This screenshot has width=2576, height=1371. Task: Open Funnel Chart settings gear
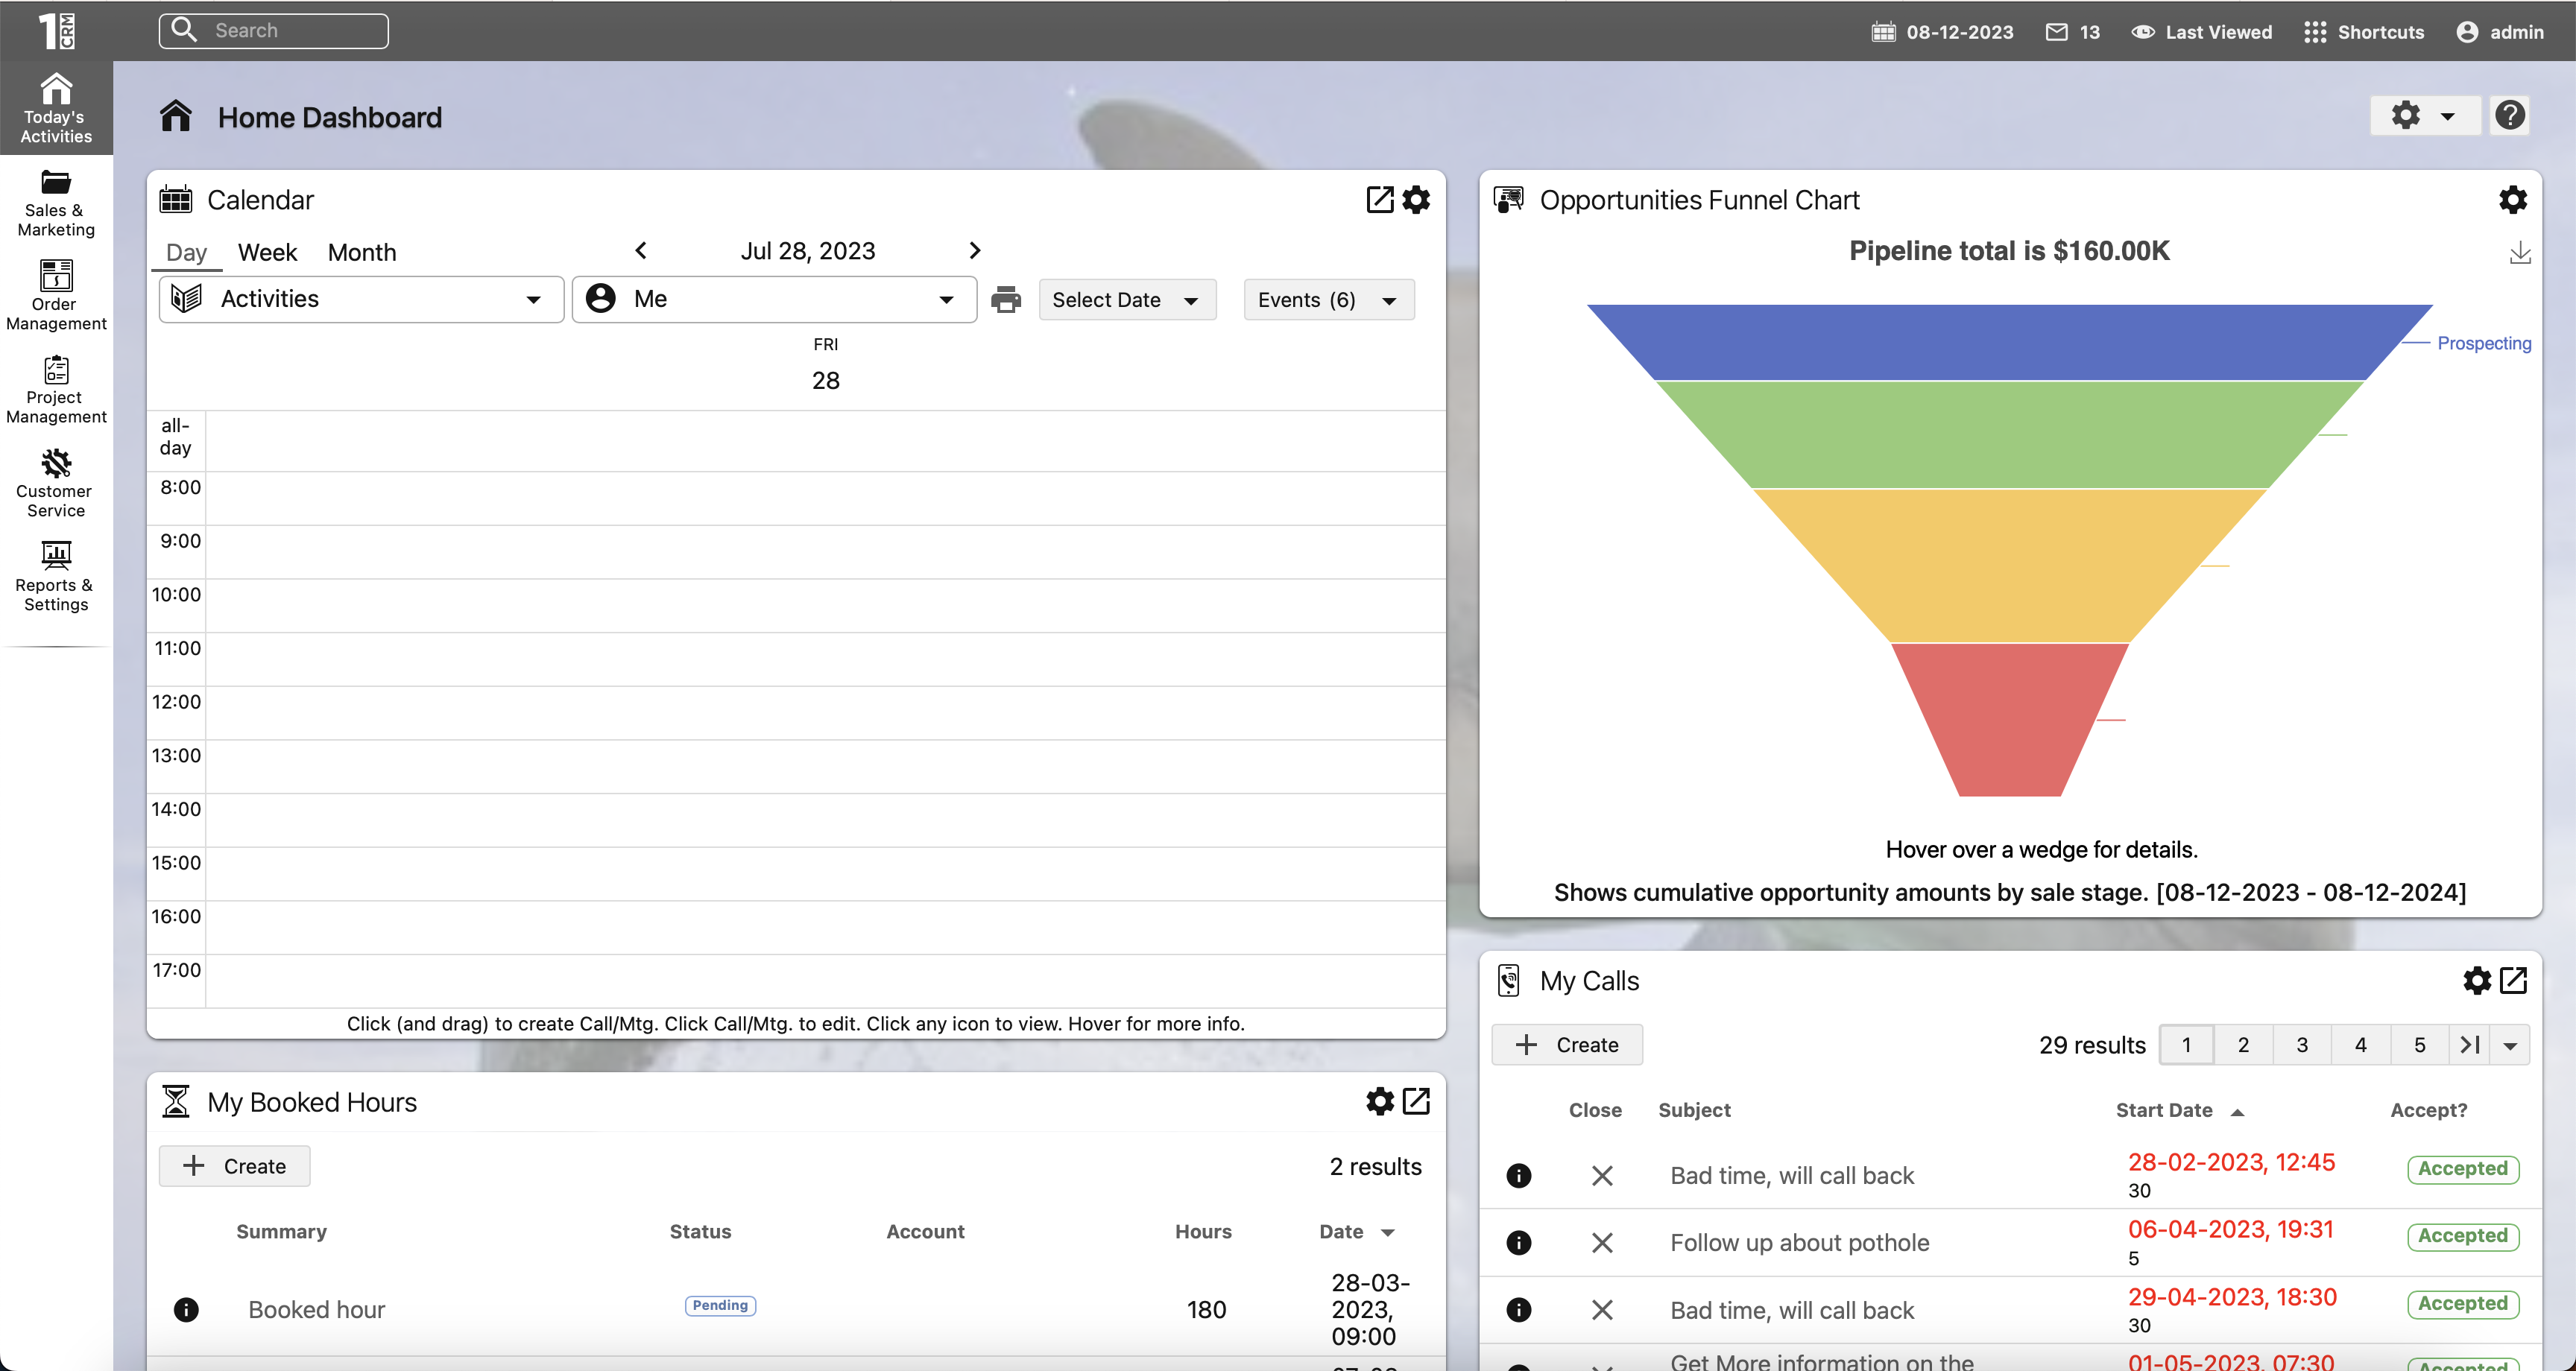point(2512,200)
